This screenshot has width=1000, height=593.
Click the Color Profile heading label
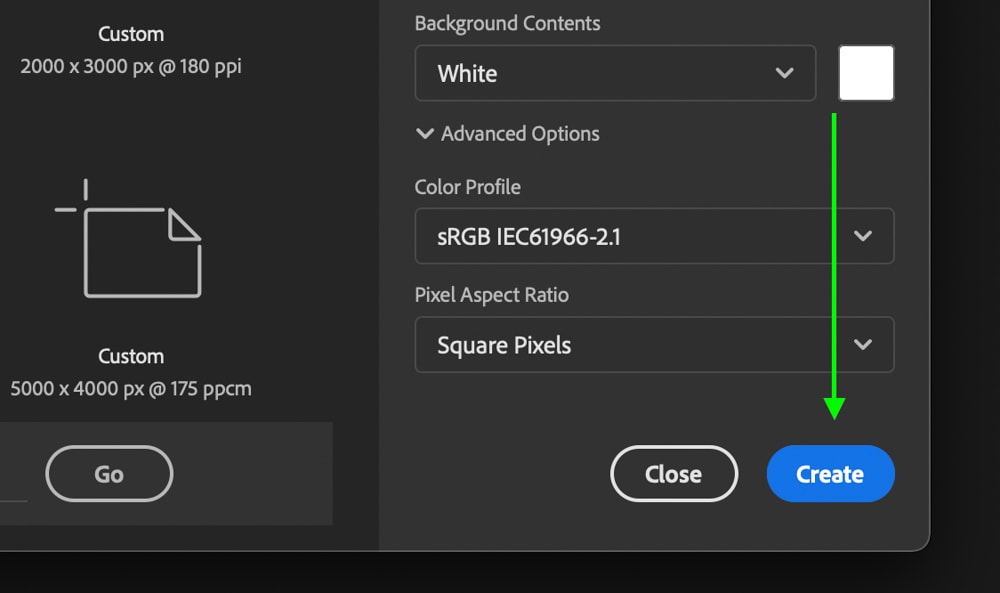pyautogui.click(x=467, y=187)
